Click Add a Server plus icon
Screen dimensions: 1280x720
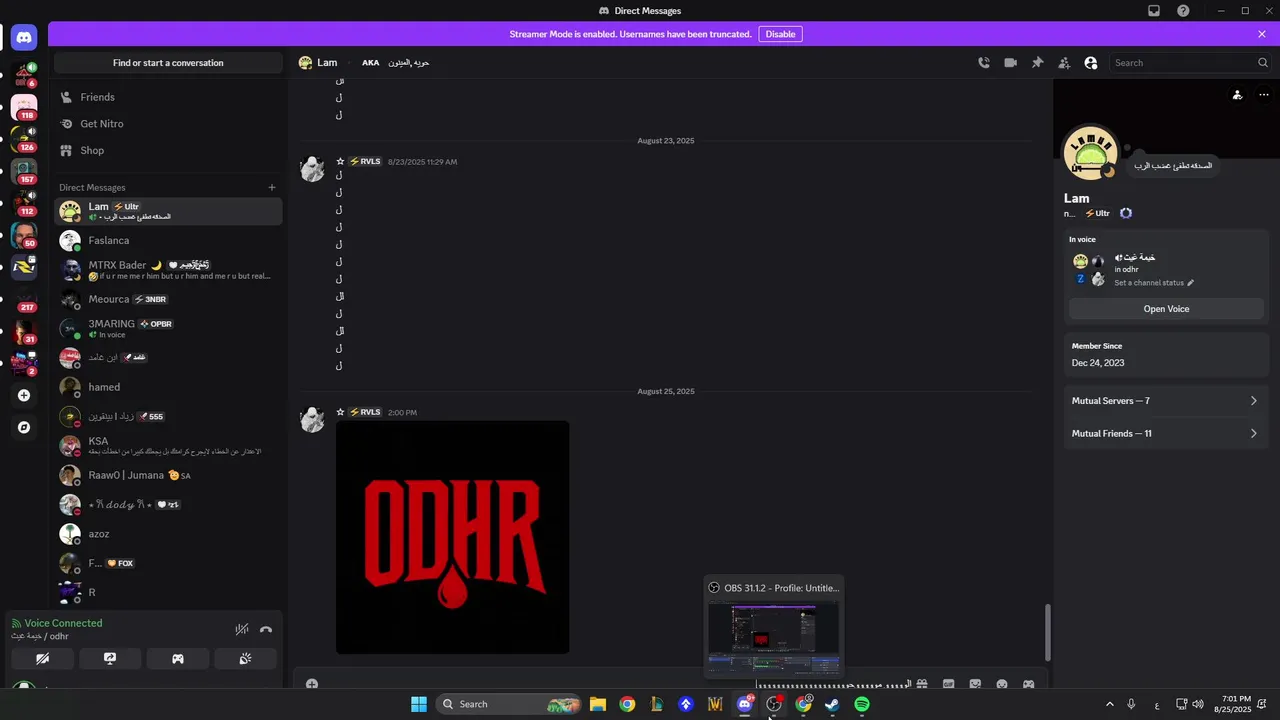coord(24,395)
